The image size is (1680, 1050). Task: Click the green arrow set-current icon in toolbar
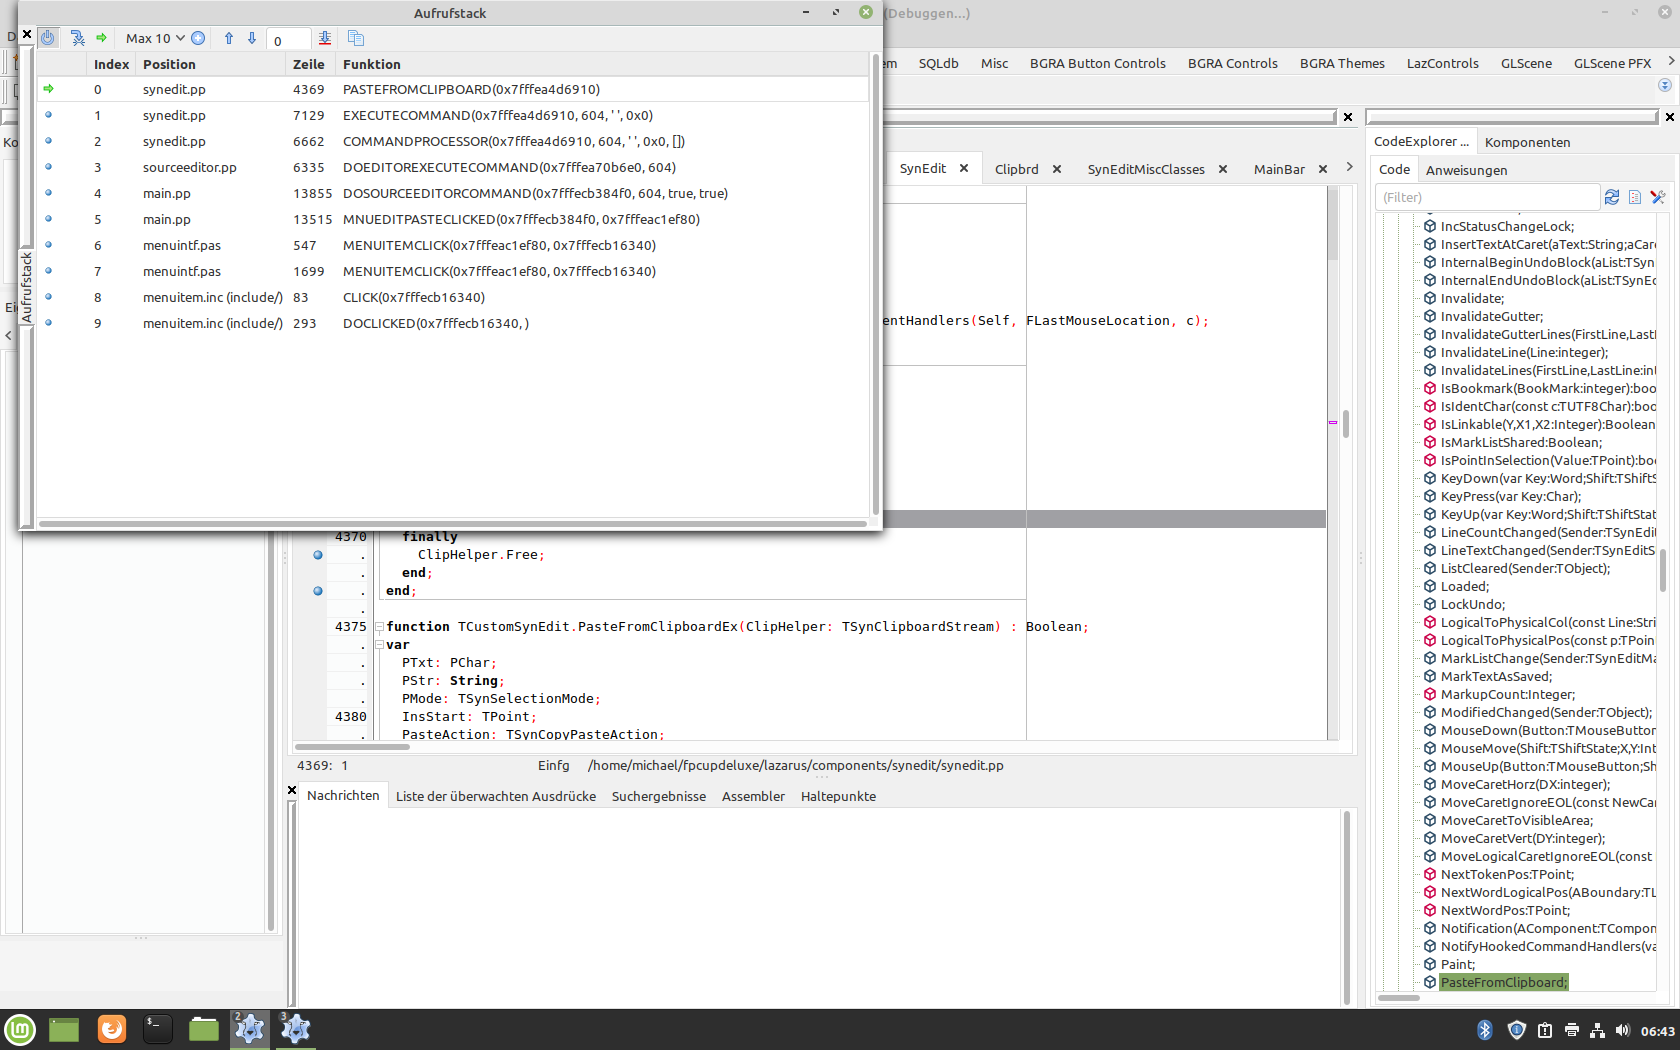[101, 38]
